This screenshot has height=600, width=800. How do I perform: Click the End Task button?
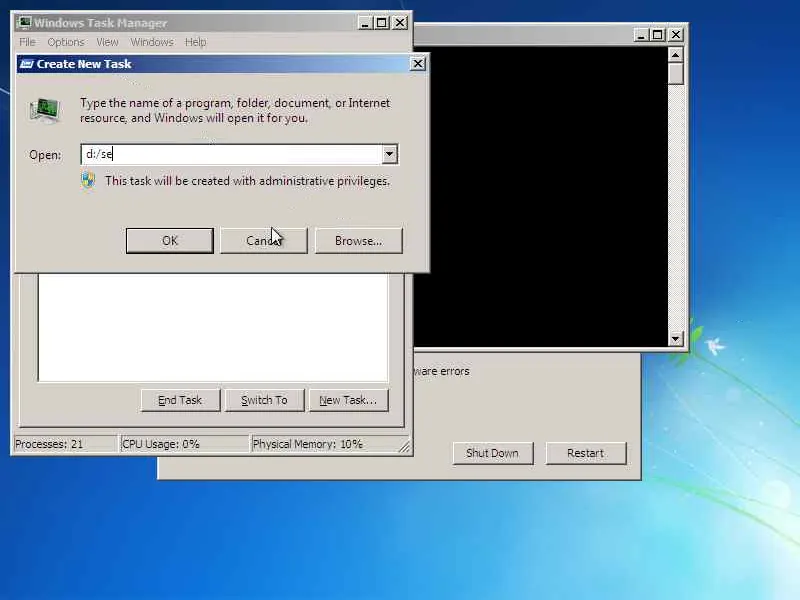(x=180, y=400)
